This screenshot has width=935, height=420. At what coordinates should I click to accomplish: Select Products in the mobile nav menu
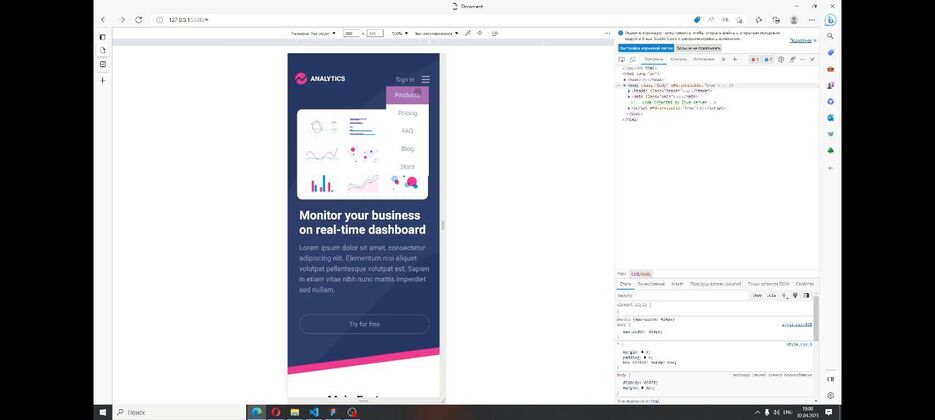point(407,95)
